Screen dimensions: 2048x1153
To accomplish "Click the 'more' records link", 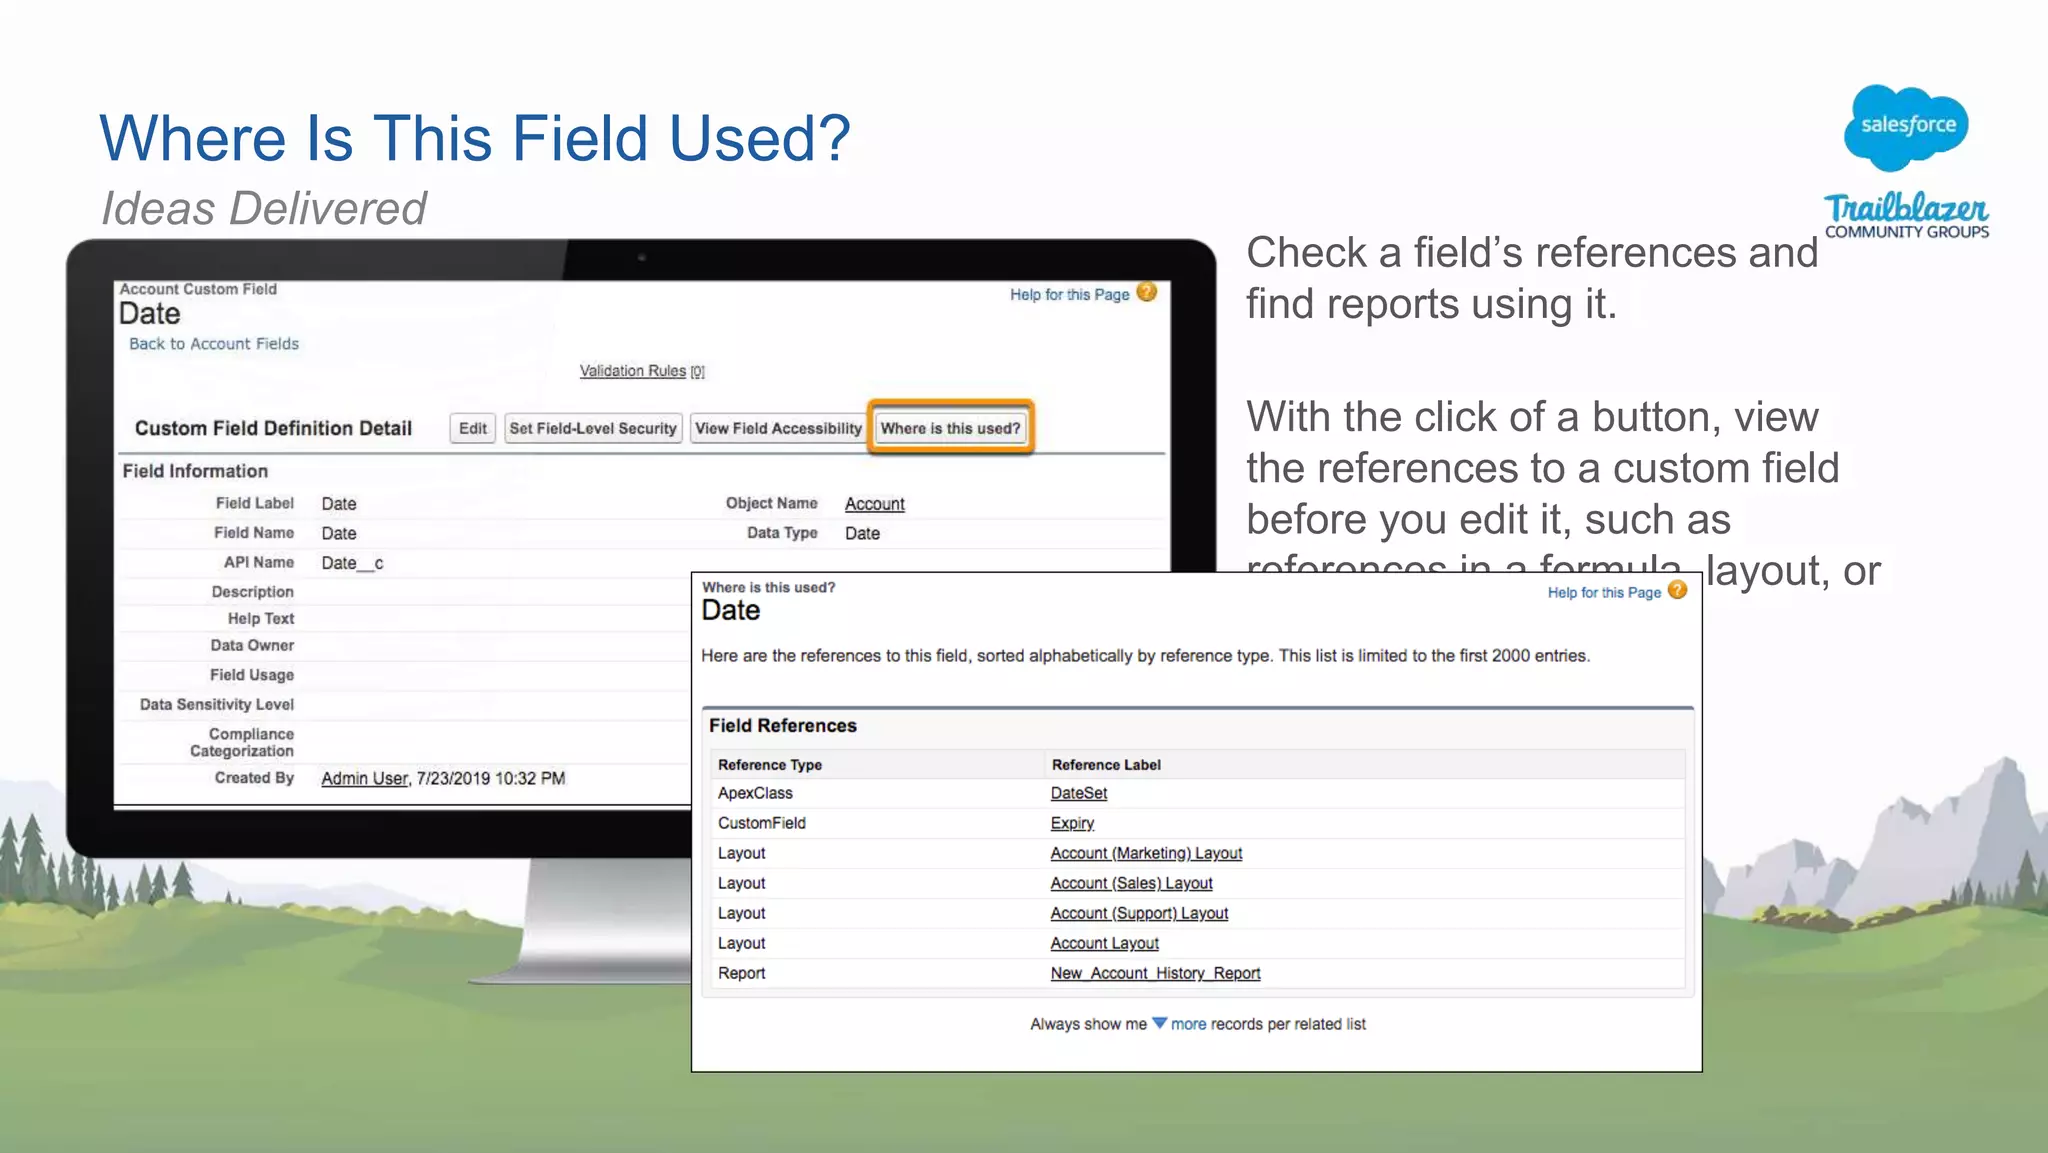I will click(x=1188, y=1024).
